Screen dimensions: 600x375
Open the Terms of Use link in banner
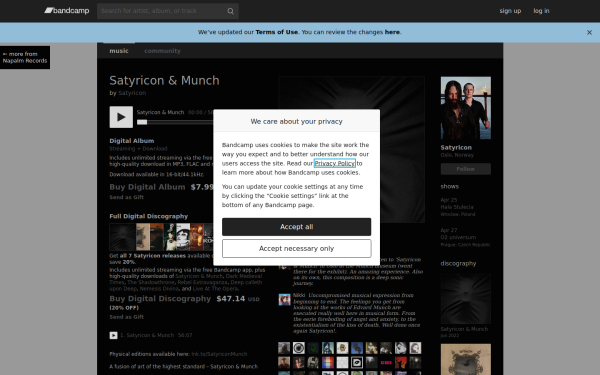[x=277, y=32]
